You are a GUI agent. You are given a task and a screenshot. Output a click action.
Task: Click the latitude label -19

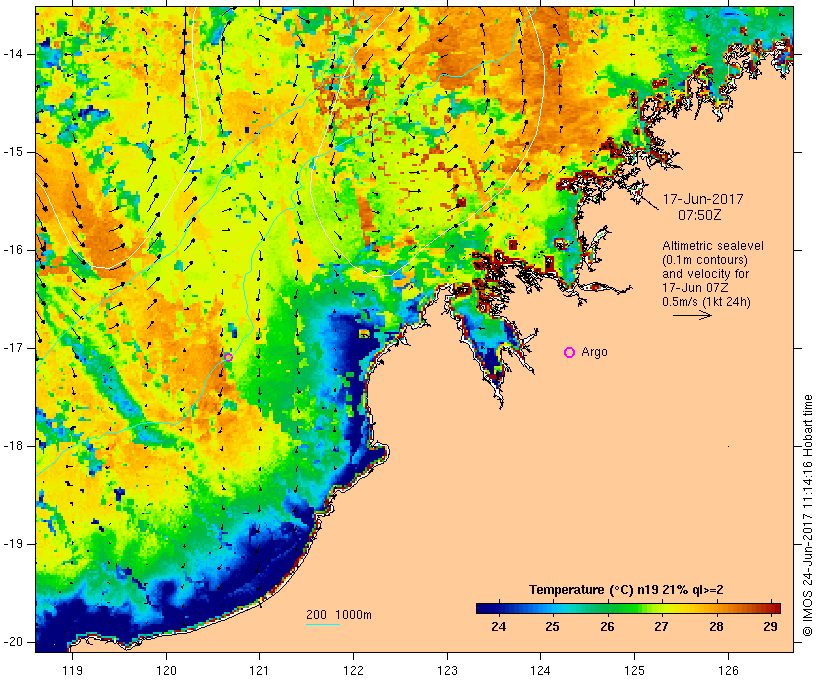coord(13,544)
